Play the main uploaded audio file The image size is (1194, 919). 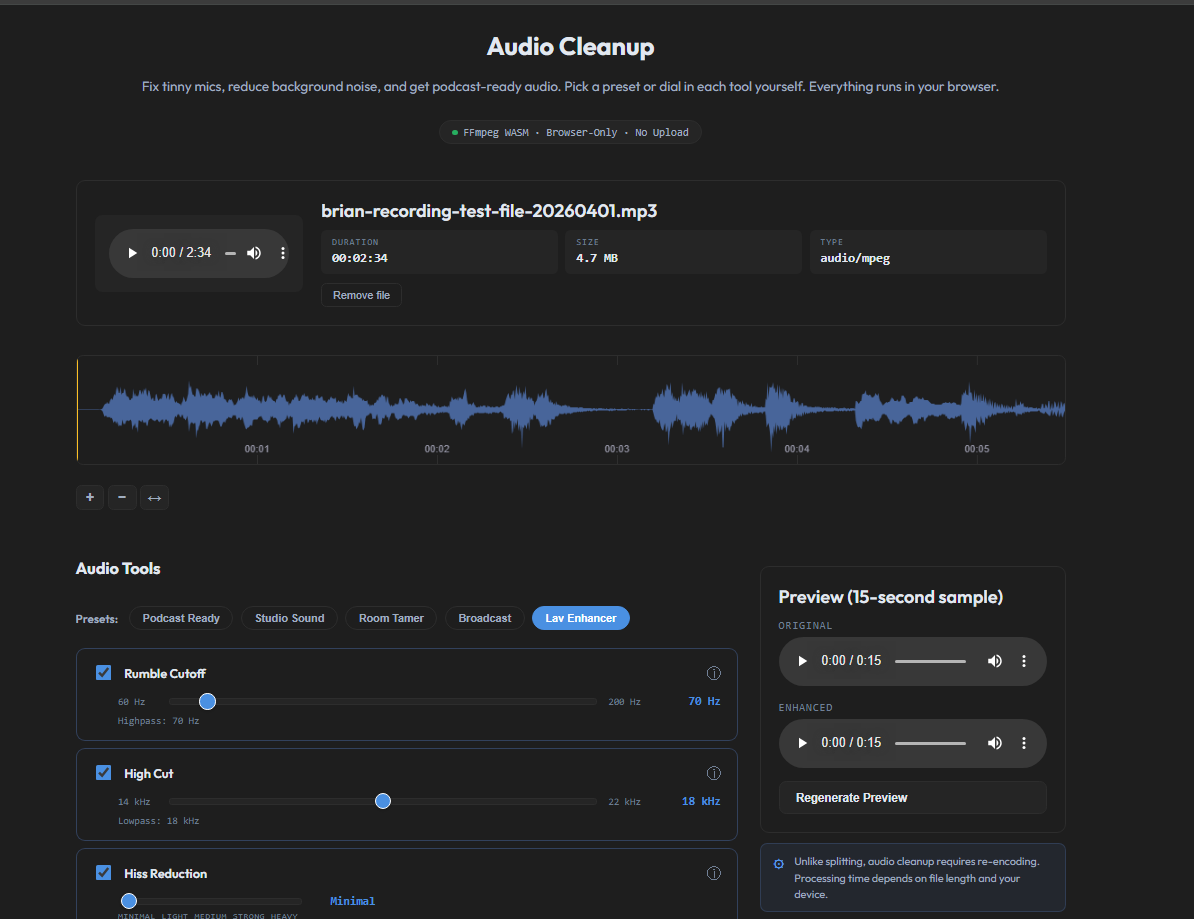132,253
